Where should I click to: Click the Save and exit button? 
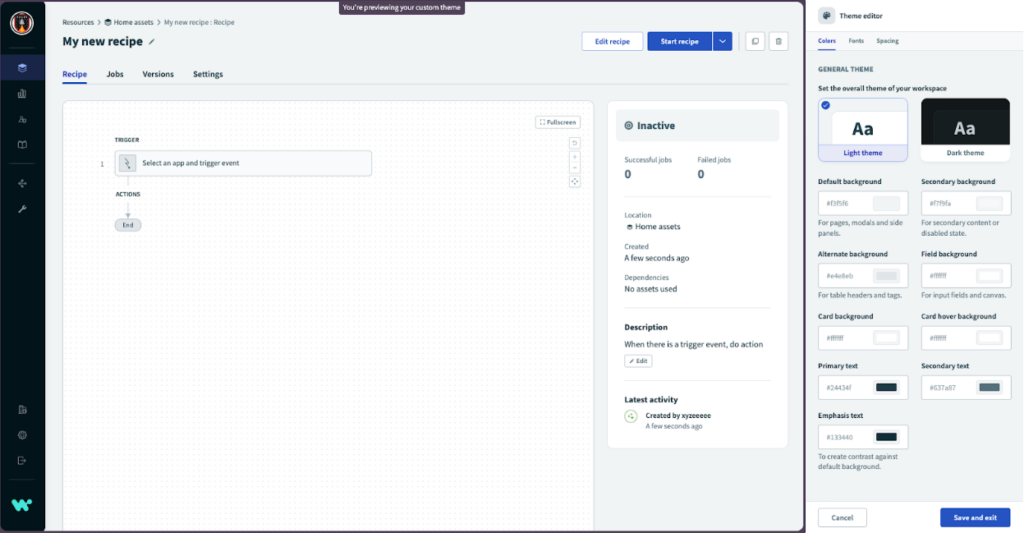(975, 517)
